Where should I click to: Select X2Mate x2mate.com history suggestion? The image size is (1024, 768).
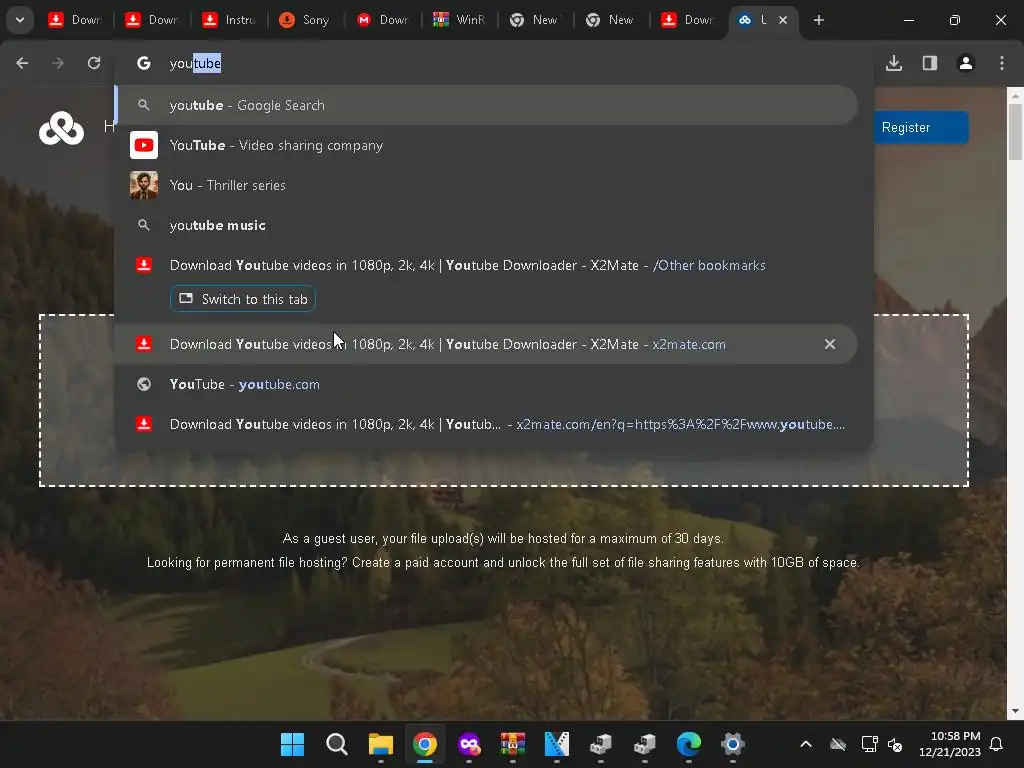487,344
